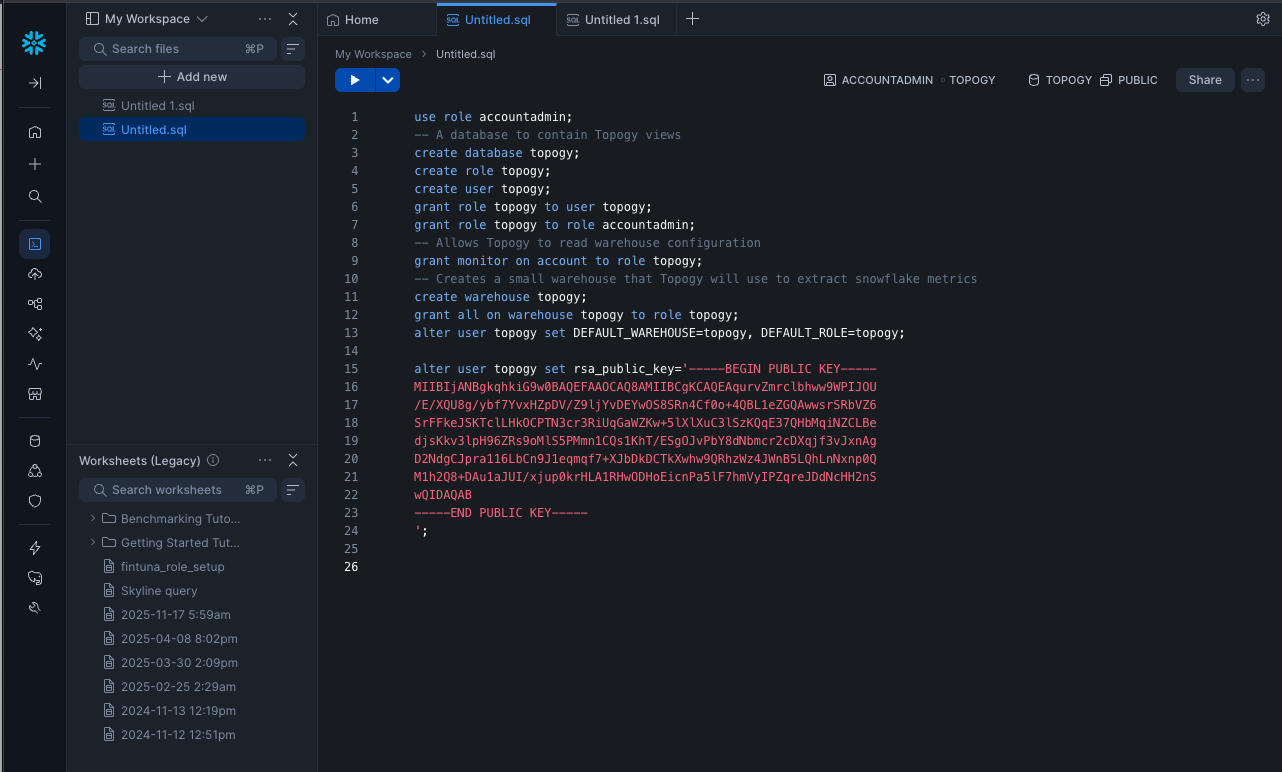Open the run options dropdown arrow
This screenshot has height=772, width=1282.
[x=388, y=80]
